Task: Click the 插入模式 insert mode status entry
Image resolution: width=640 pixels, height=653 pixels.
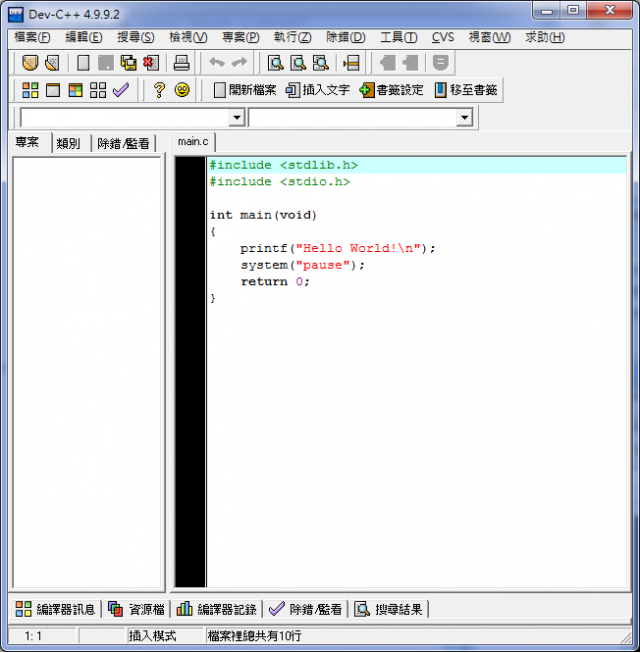Action: [x=152, y=636]
